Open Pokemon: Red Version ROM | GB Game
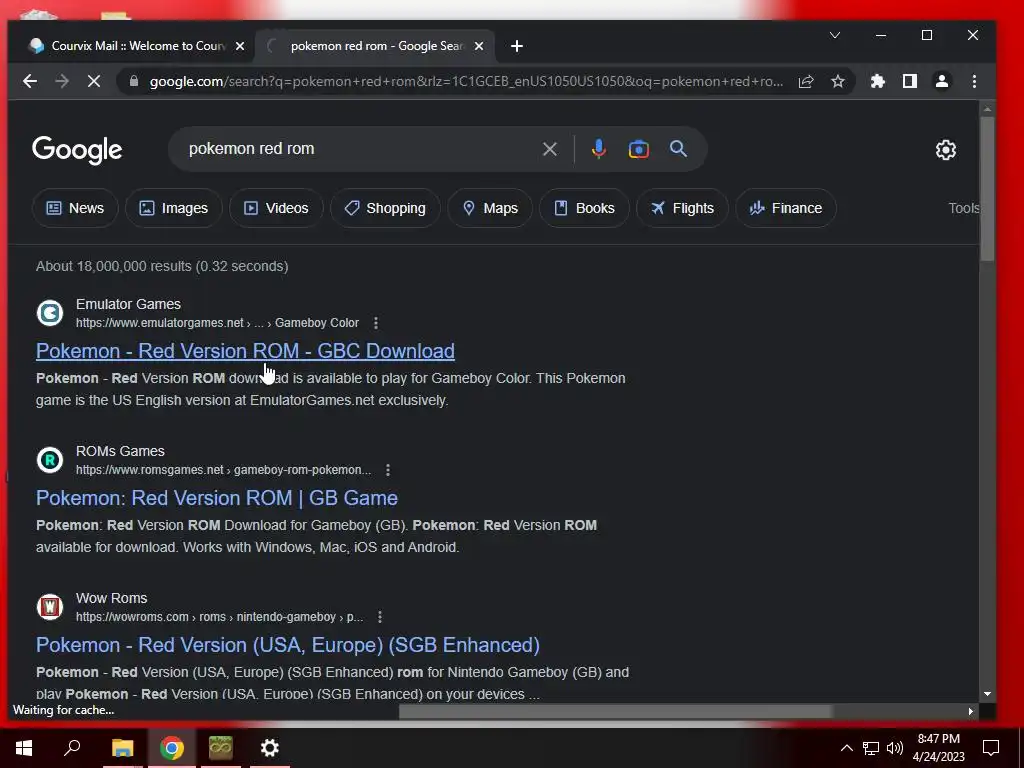Viewport: 1024px width, 768px height. point(217,498)
